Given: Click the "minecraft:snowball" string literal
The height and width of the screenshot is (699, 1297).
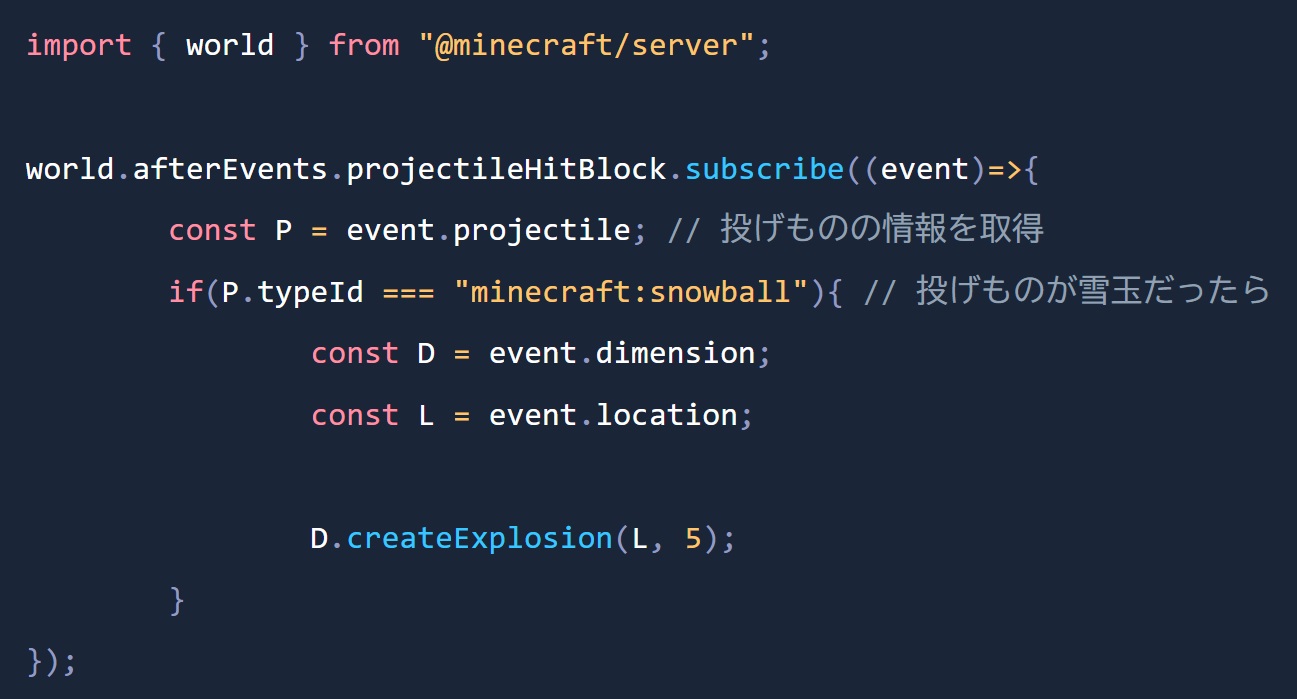Looking at the screenshot, I should (x=630, y=292).
